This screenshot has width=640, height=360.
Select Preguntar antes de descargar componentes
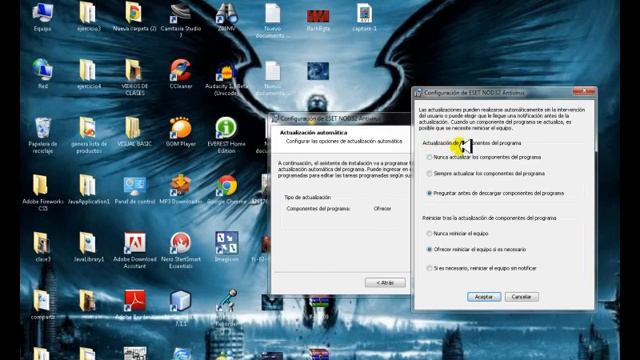pos(429,193)
